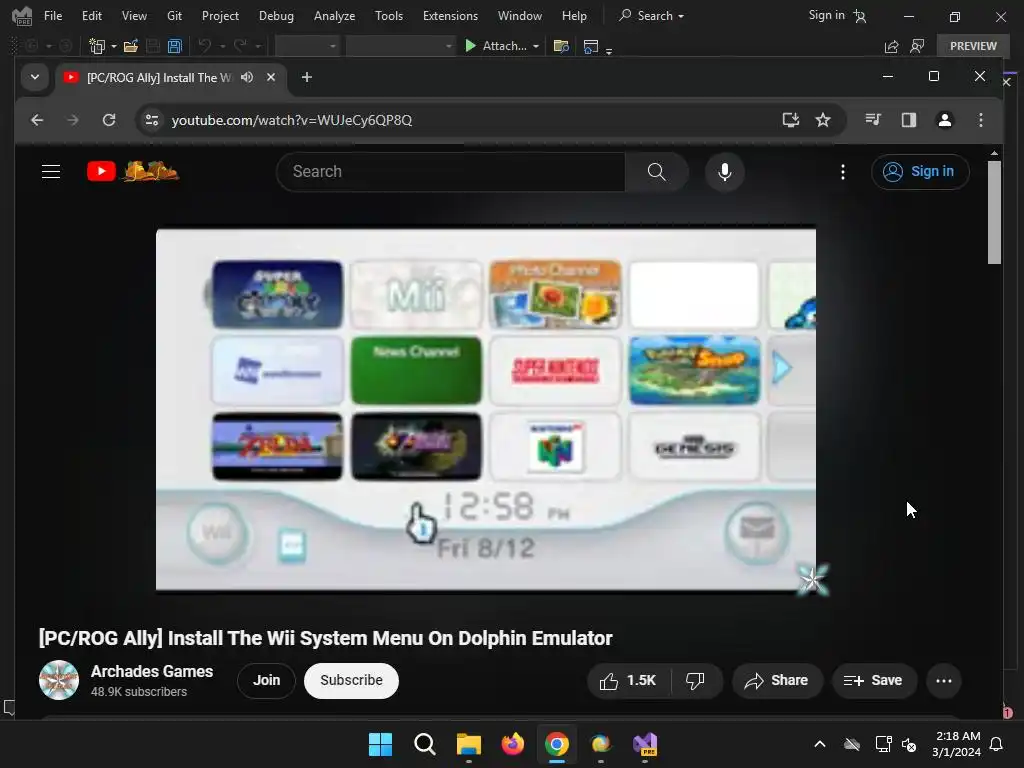
Task: Open the solution configurations combo box
Action: (x=307, y=46)
